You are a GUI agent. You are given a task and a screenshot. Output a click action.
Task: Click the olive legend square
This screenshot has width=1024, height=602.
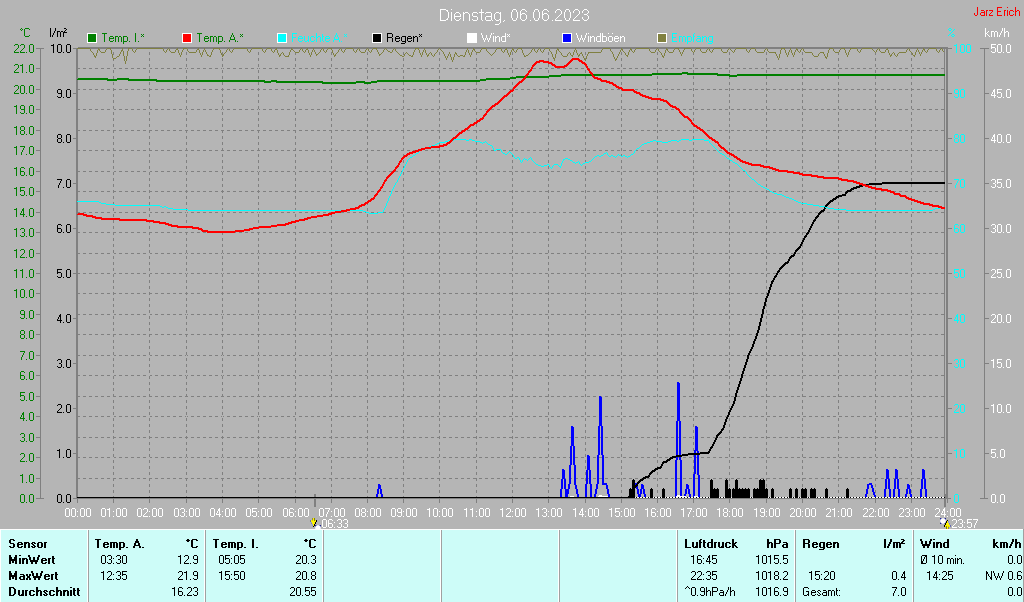click(x=662, y=38)
